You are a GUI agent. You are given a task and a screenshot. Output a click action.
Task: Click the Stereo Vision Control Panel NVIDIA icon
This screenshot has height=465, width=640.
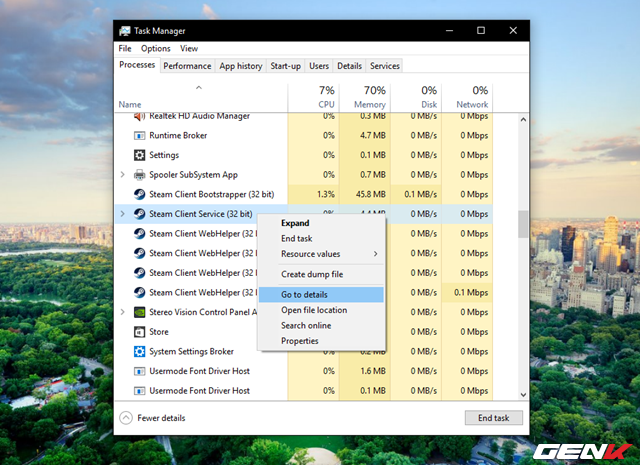tap(140, 312)
